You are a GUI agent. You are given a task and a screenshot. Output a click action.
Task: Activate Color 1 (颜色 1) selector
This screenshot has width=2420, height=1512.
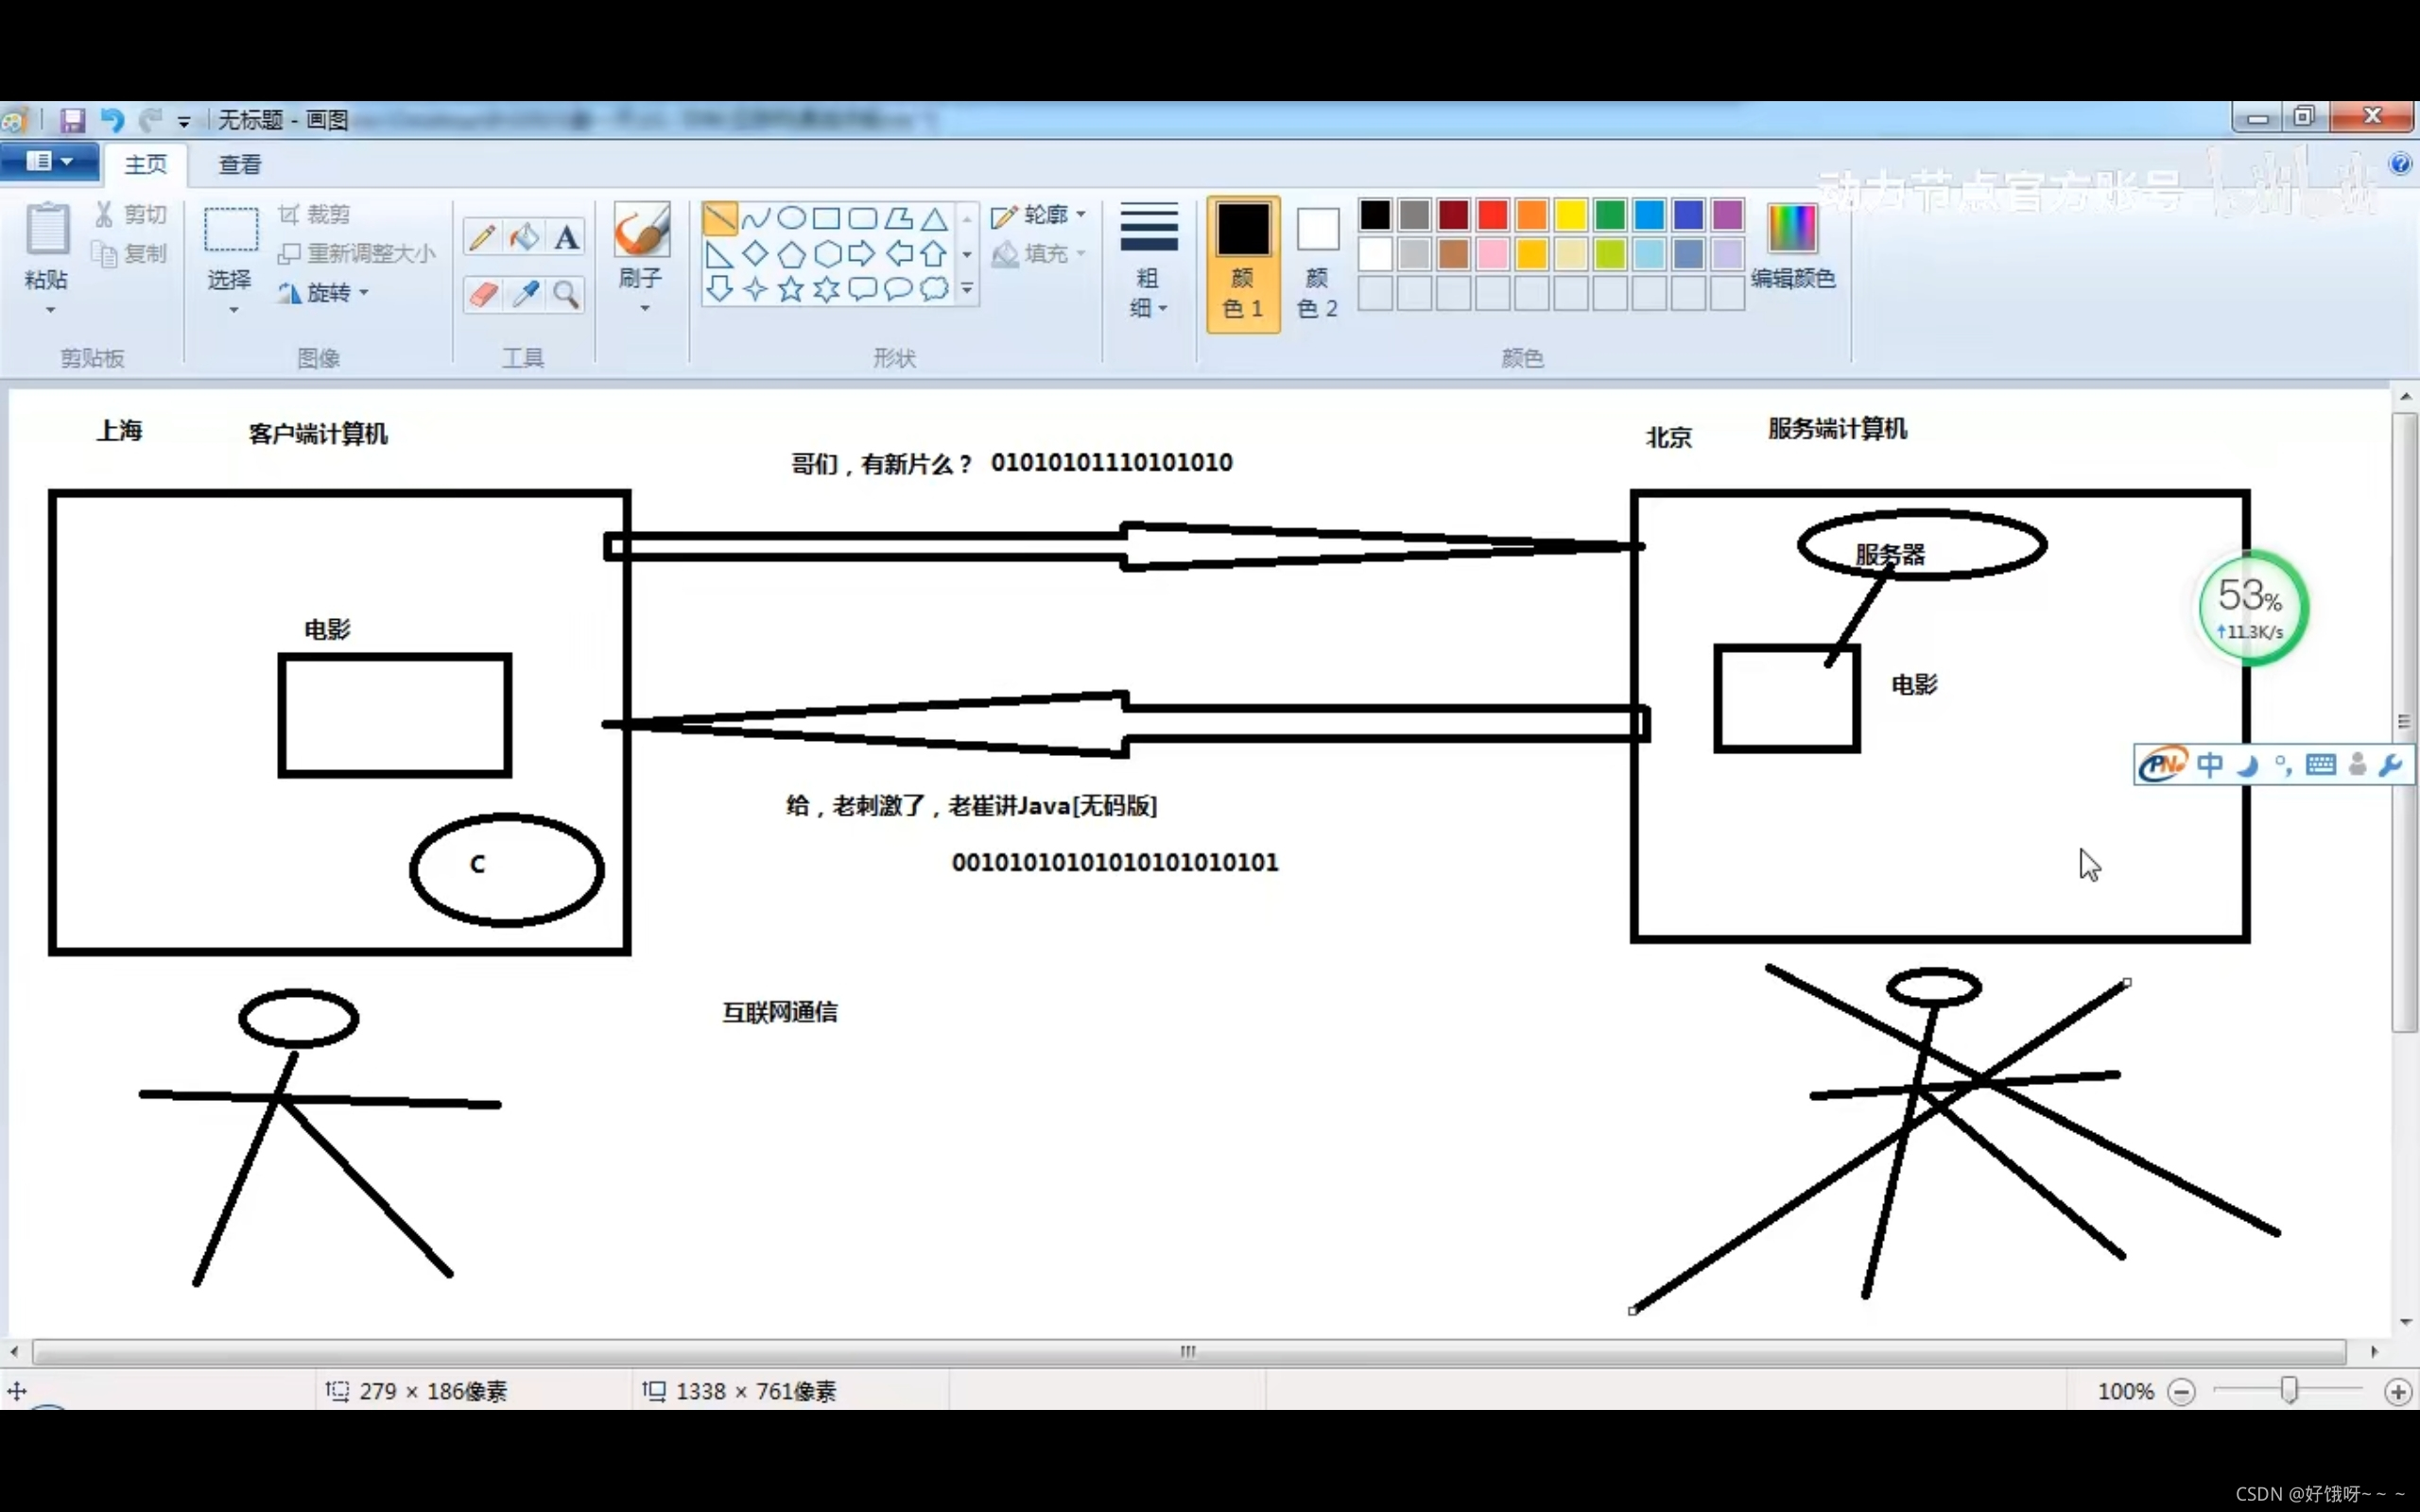(1242, 262)
